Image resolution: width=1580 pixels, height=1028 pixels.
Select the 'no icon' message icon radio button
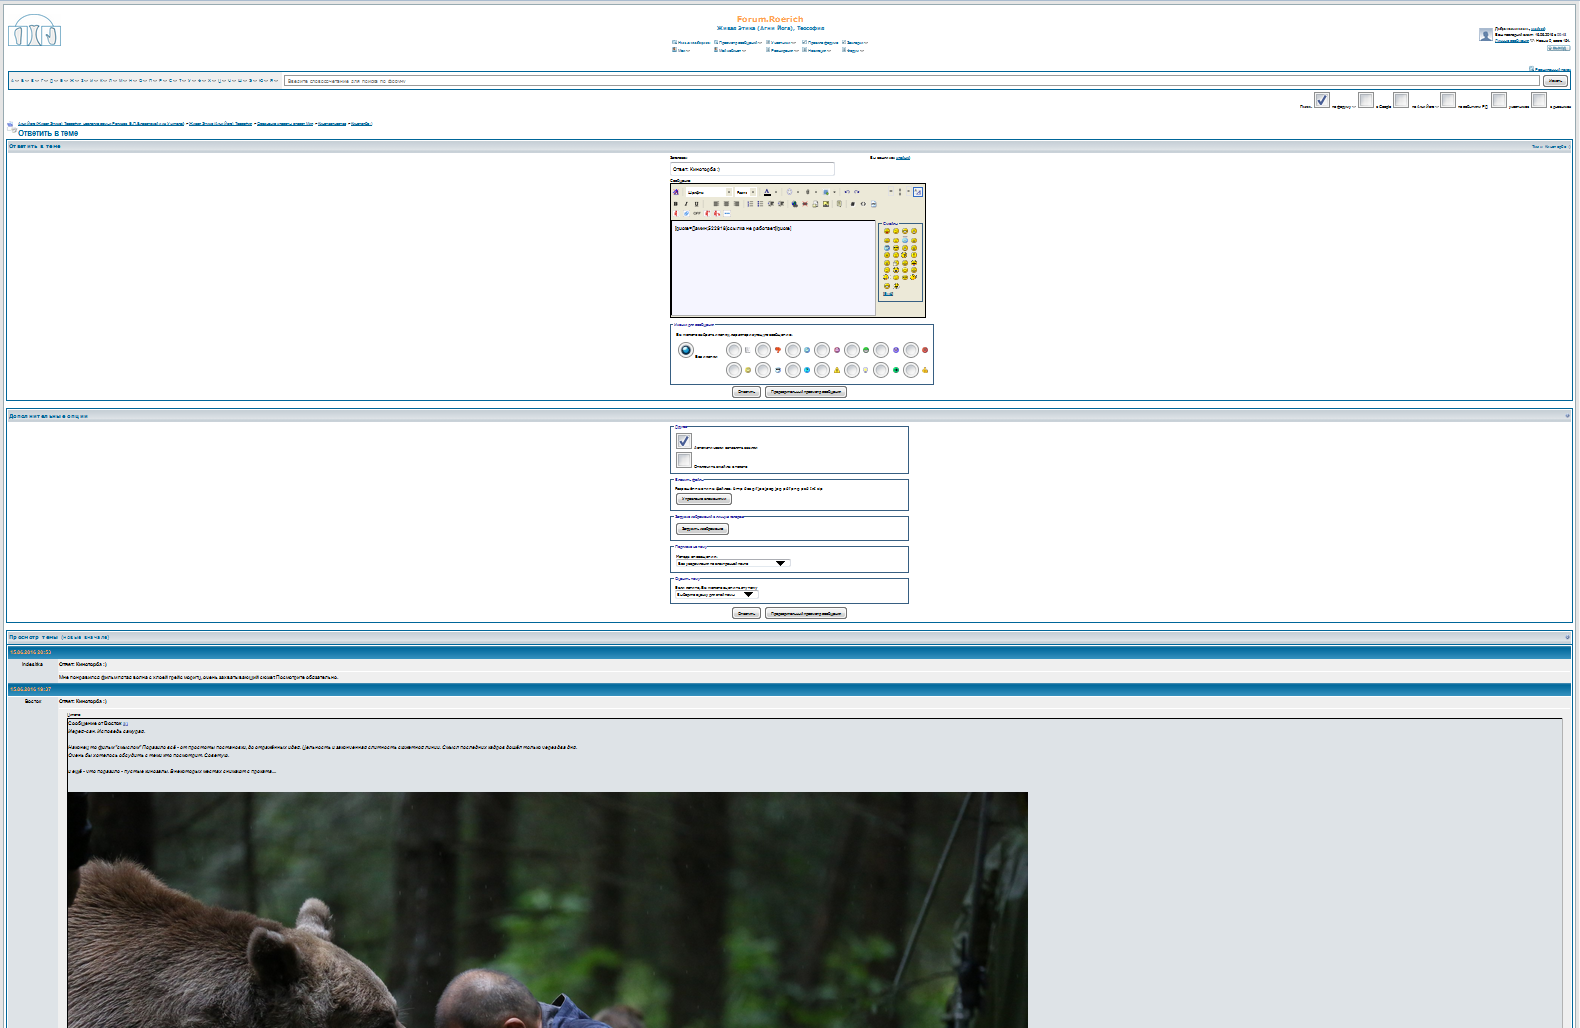click(x=686, y=350)
